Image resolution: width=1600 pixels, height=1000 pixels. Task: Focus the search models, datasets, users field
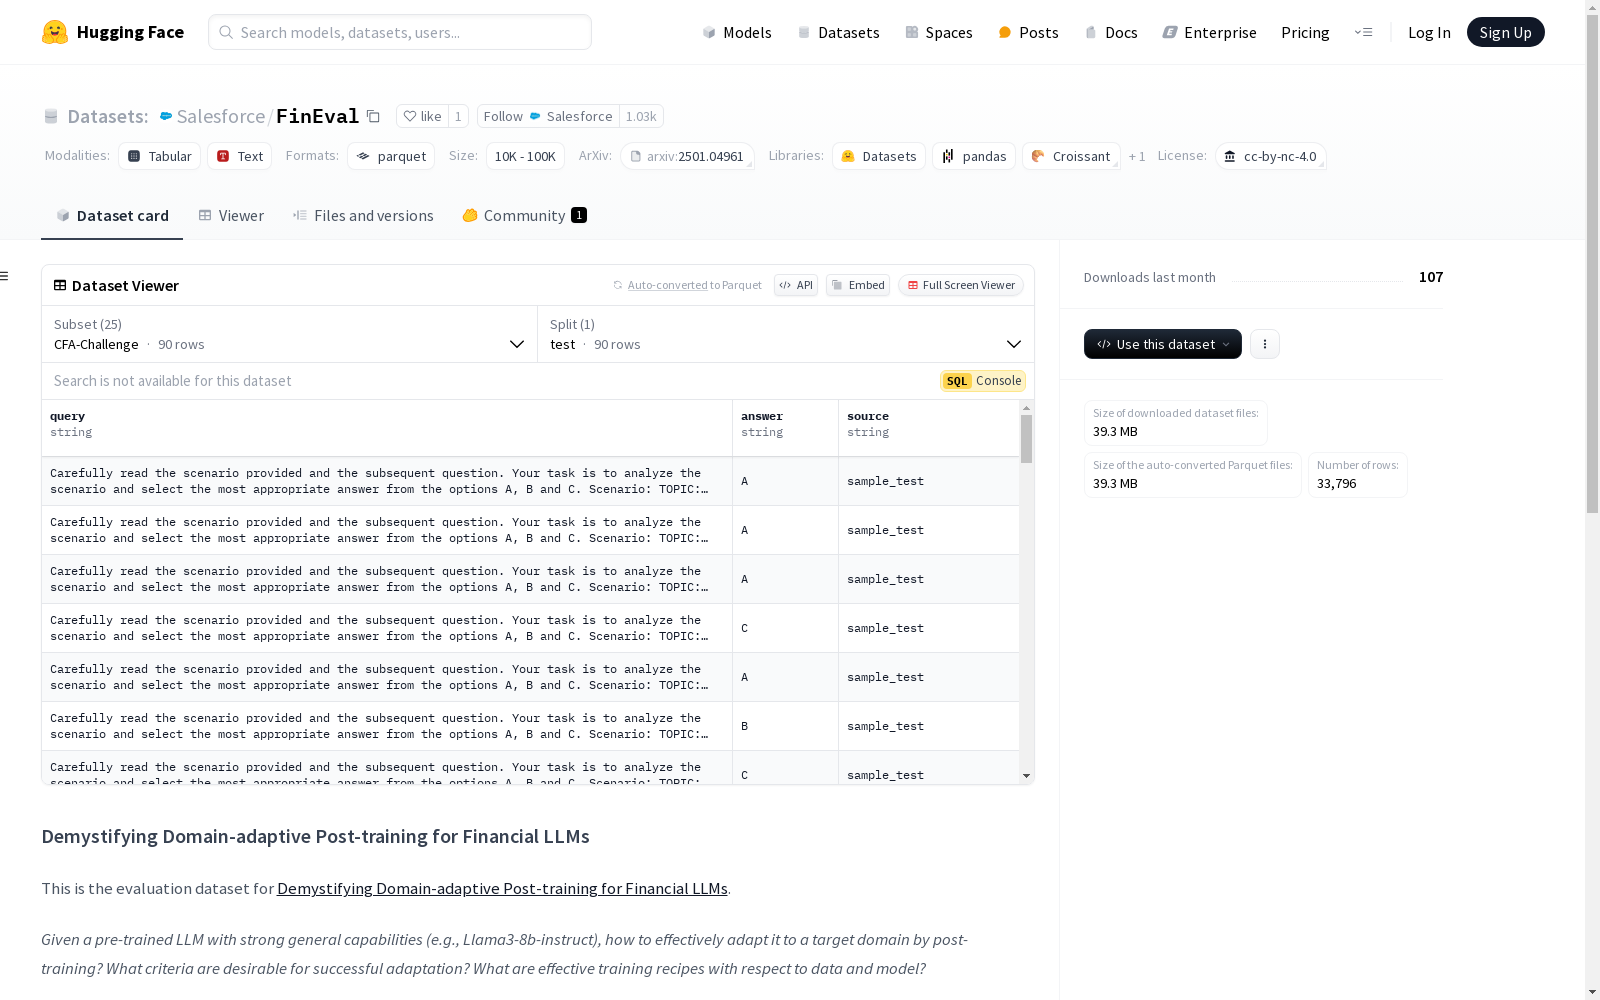400,32
